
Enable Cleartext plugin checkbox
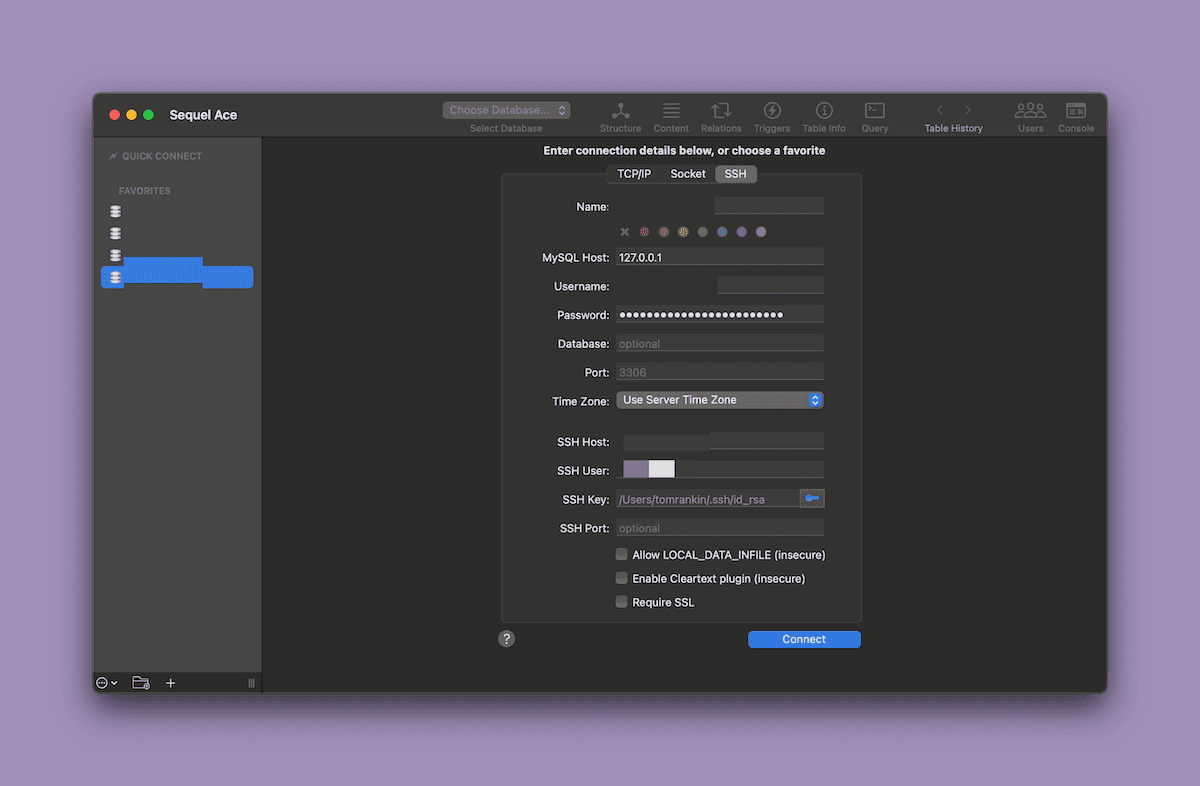click(622, 578)
